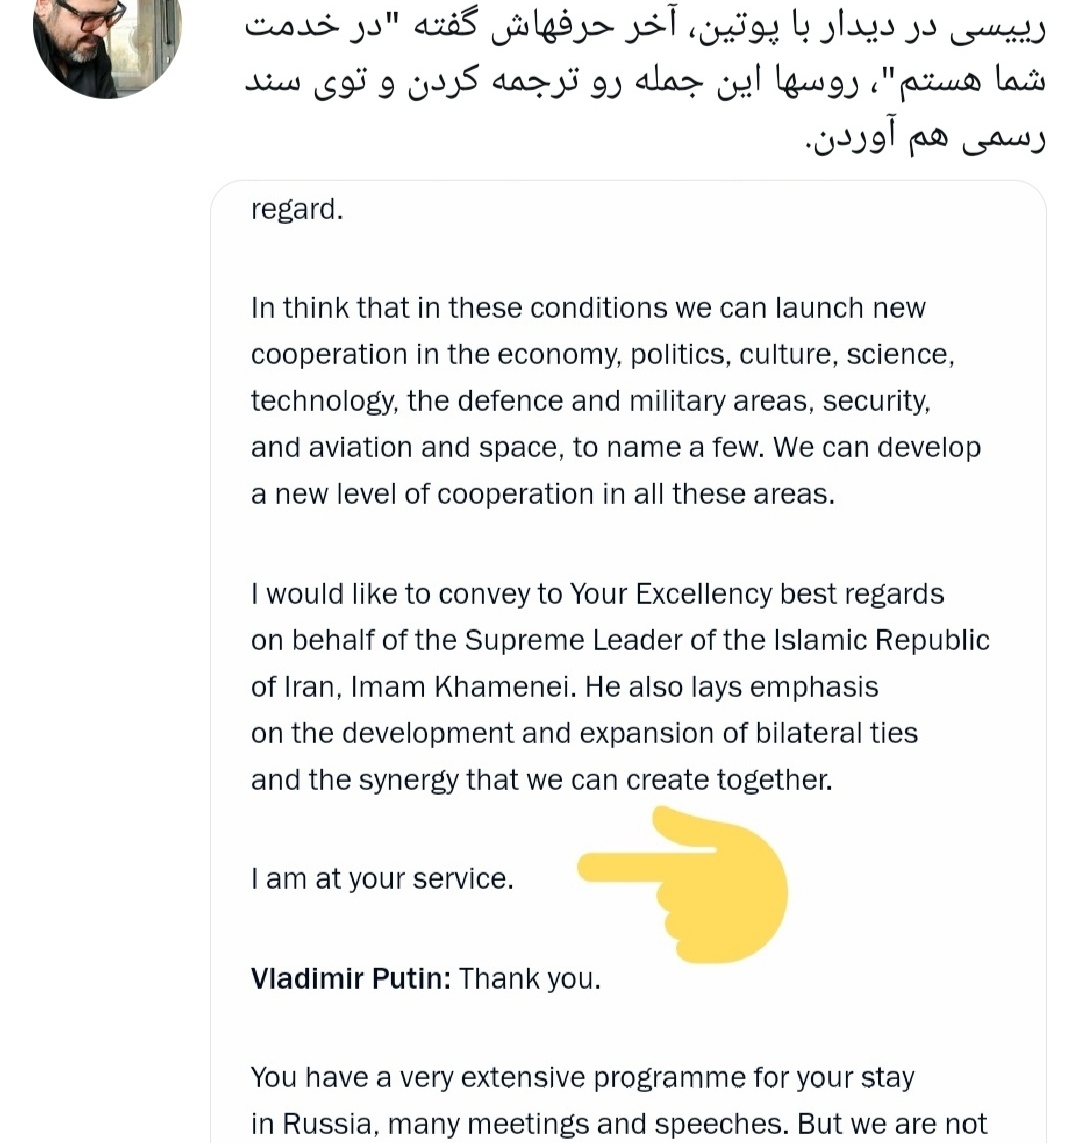The image size is (1080, 1143).
Task: Click the bold "Vladimir Putin:" name
Action: (351, 978)
